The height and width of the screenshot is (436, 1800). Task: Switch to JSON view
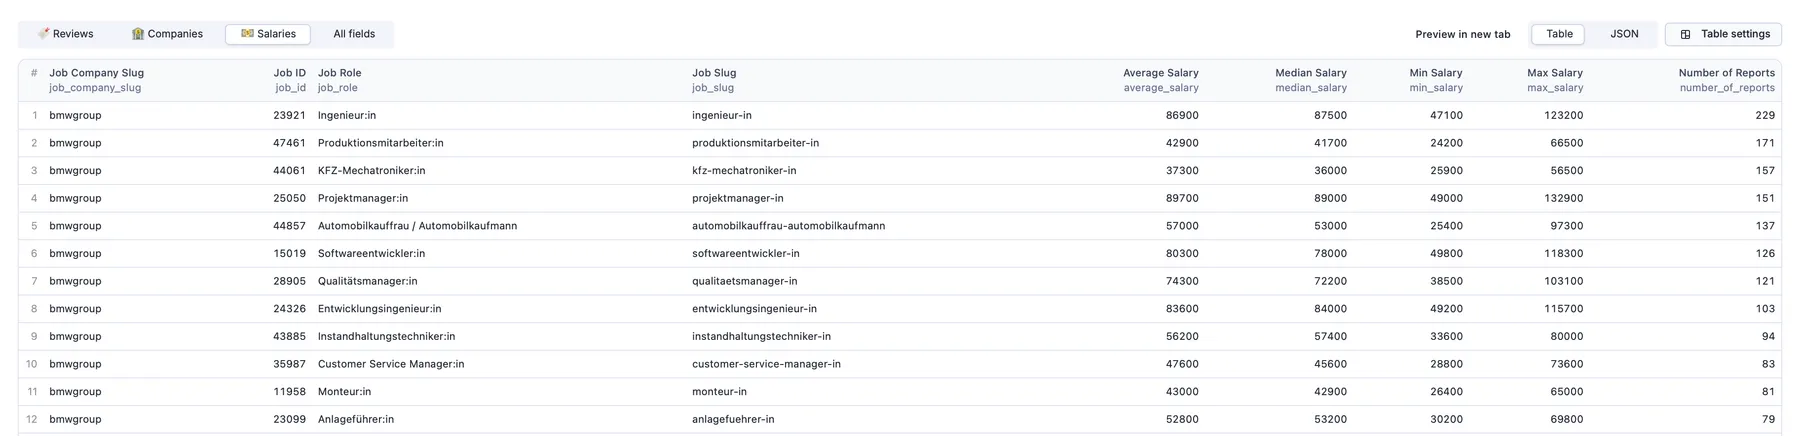1624,34
